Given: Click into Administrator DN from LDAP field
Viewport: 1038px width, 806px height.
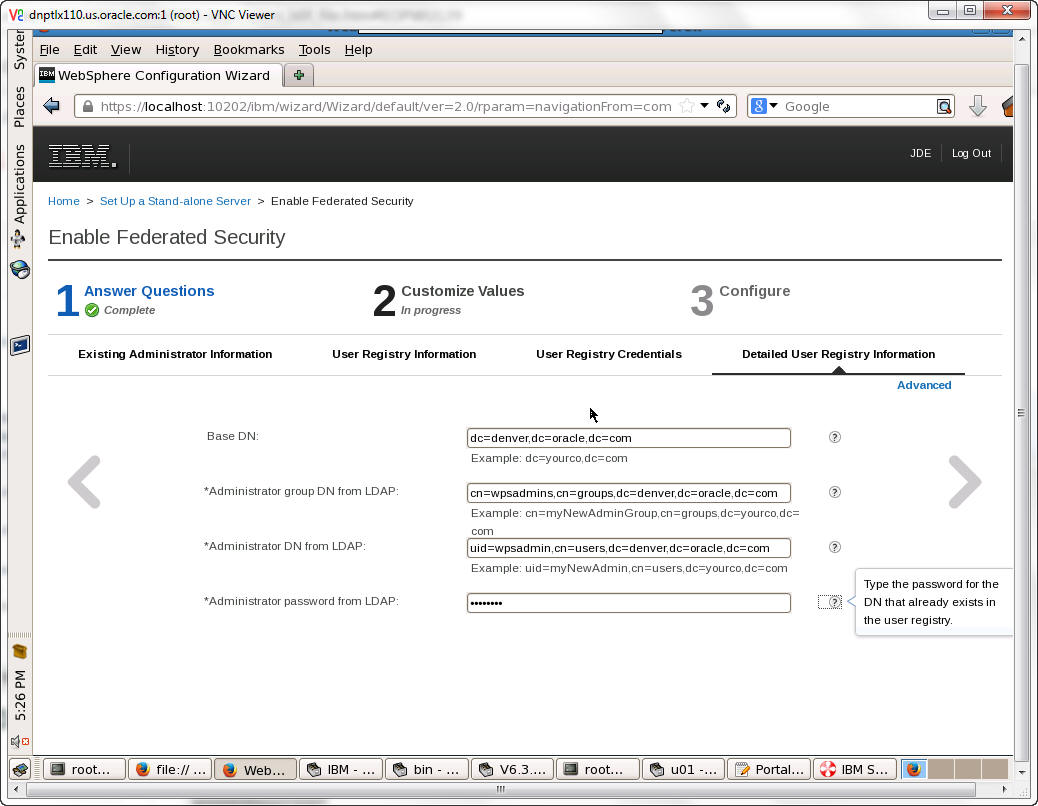Looking at the screenshot, I should tap(628, 547).
